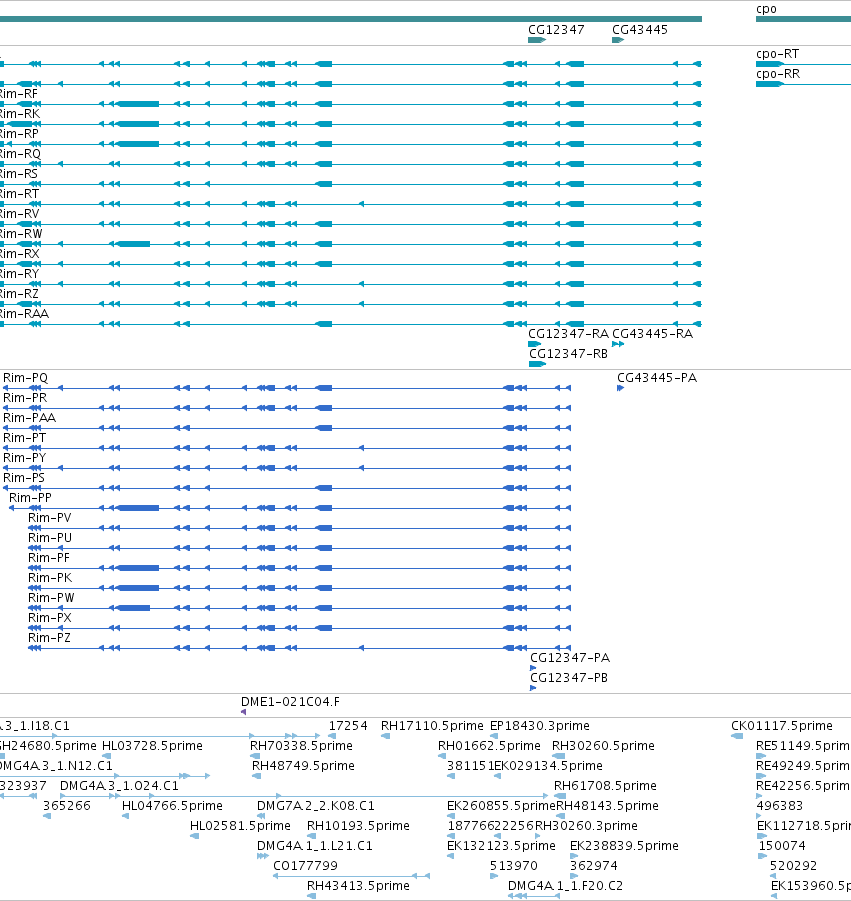Click the Rim-PY protein label
This screenshot has width=851, height=901.
(24, 458)
